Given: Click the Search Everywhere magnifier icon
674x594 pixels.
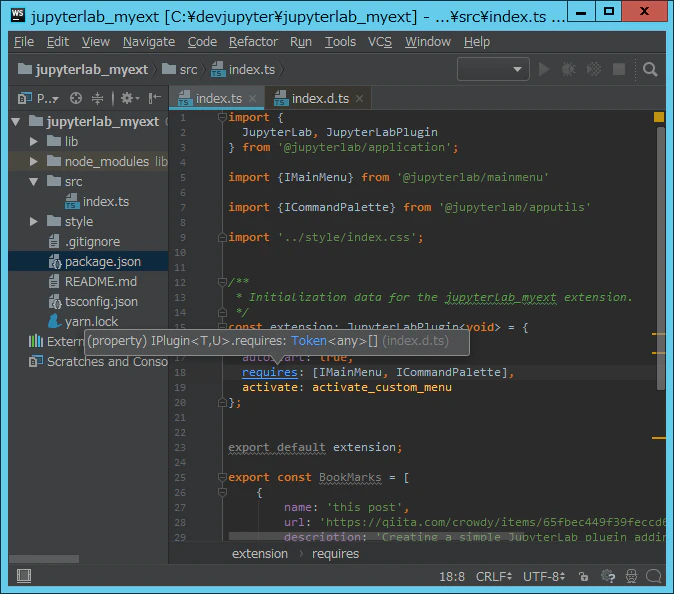Looking at the screenshot, I should (649, 69).
